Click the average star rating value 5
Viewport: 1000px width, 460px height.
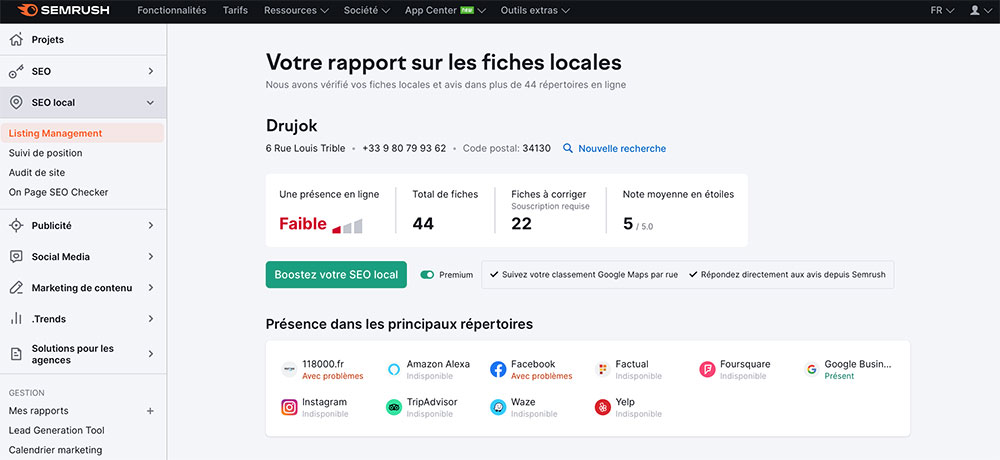pos(628,224)
